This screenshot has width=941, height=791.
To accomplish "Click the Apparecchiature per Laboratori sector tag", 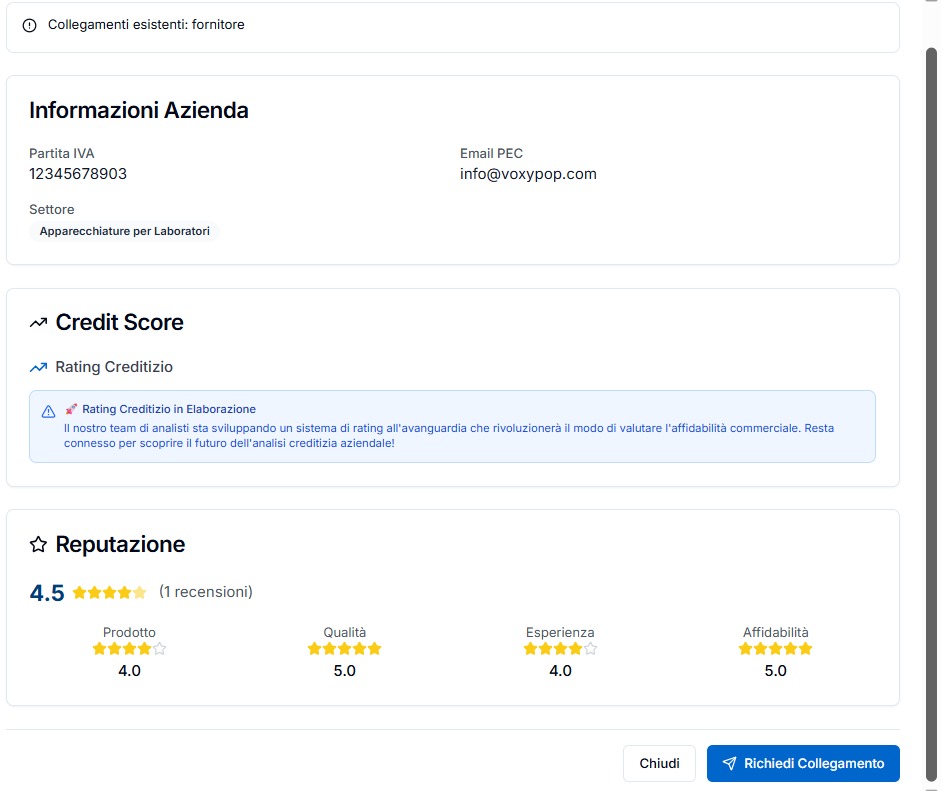I will 125,231.
